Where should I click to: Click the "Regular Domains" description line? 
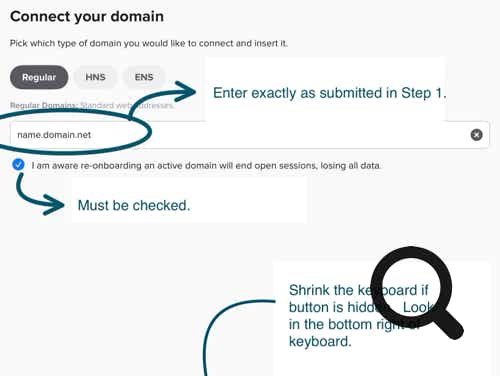(92, 105)
